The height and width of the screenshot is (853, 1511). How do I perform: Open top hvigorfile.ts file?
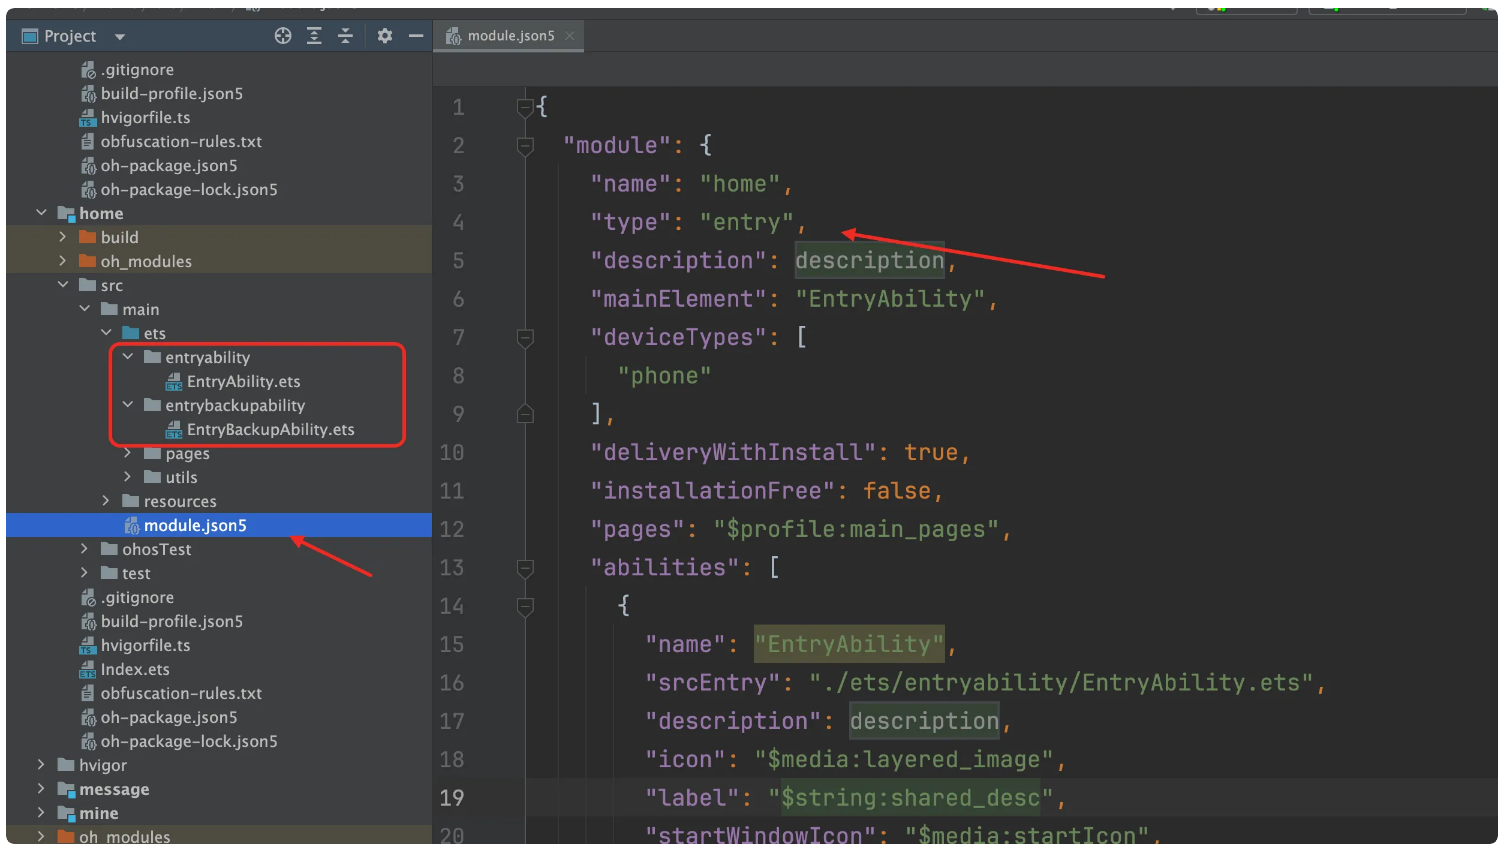click(x=145, y=117)
